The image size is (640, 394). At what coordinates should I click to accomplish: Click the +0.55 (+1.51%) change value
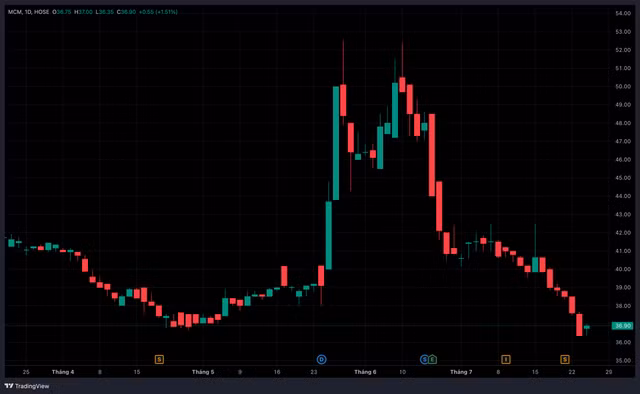(158, 12)
